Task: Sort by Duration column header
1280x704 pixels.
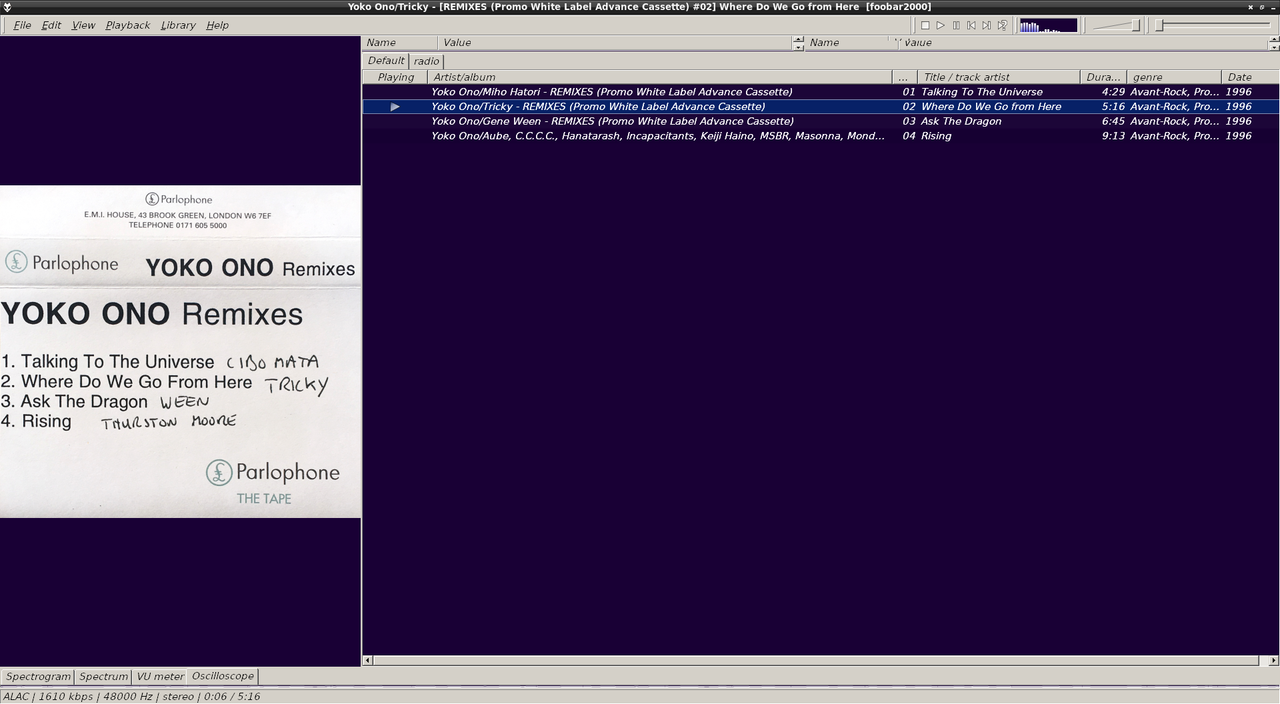Action: pyautogui.click(x=1103, y=77)
